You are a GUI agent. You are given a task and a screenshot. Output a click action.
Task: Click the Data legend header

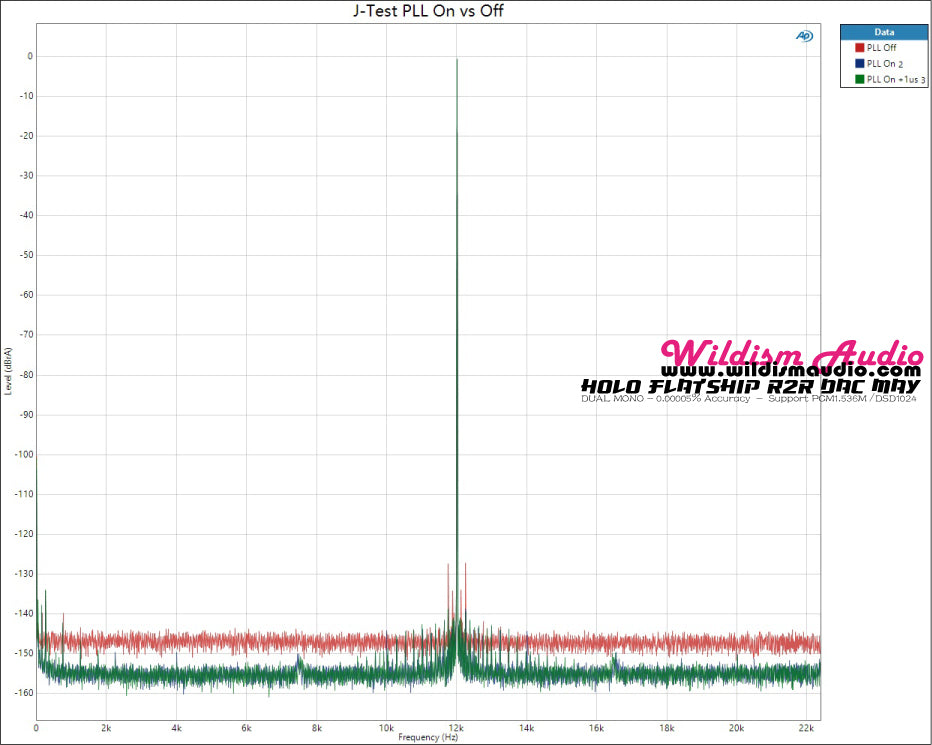[883, 32]
